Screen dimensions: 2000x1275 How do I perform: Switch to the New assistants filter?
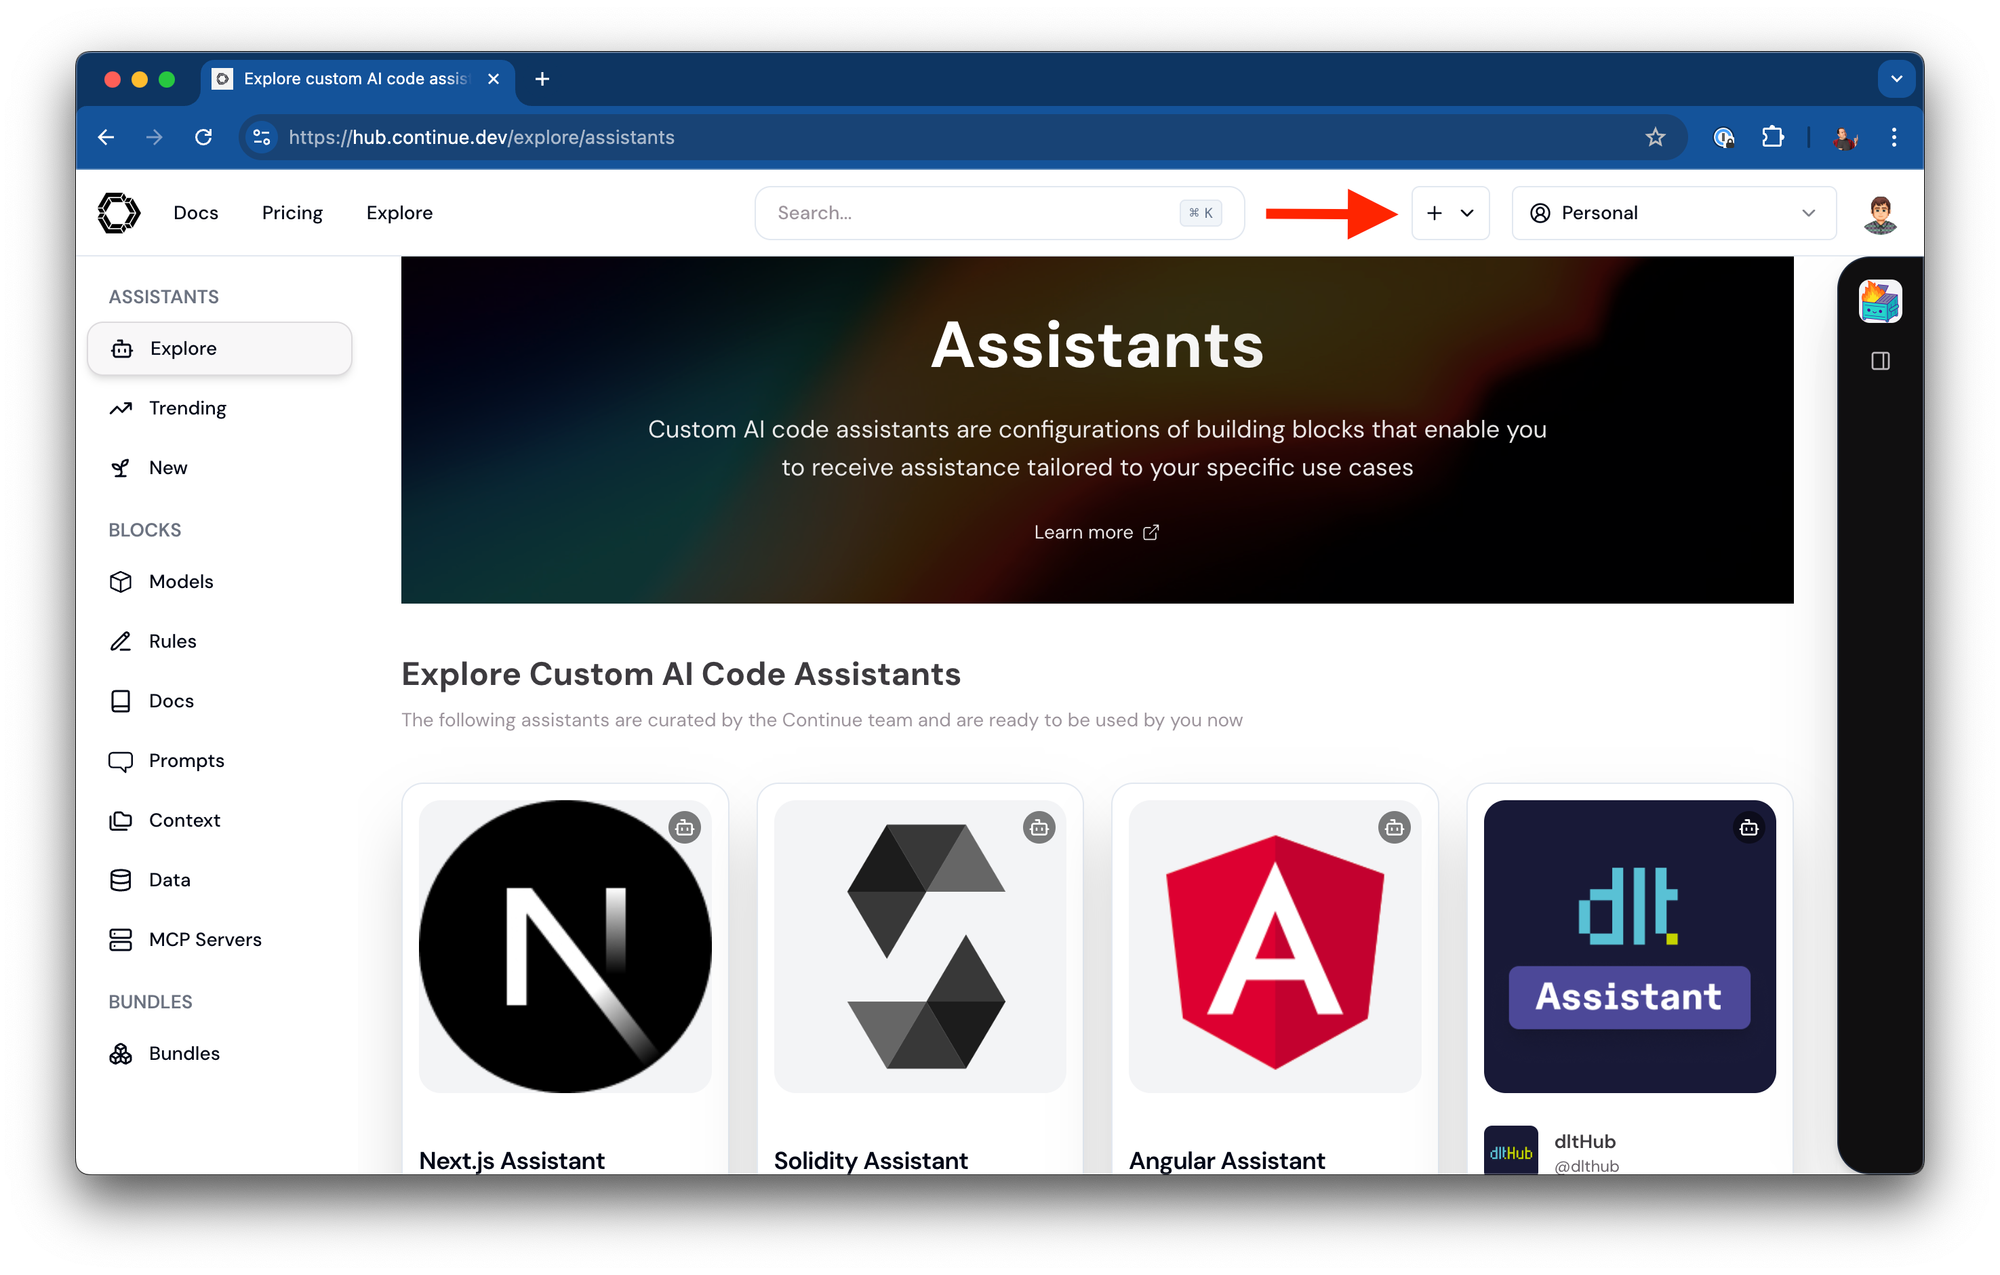167,467
